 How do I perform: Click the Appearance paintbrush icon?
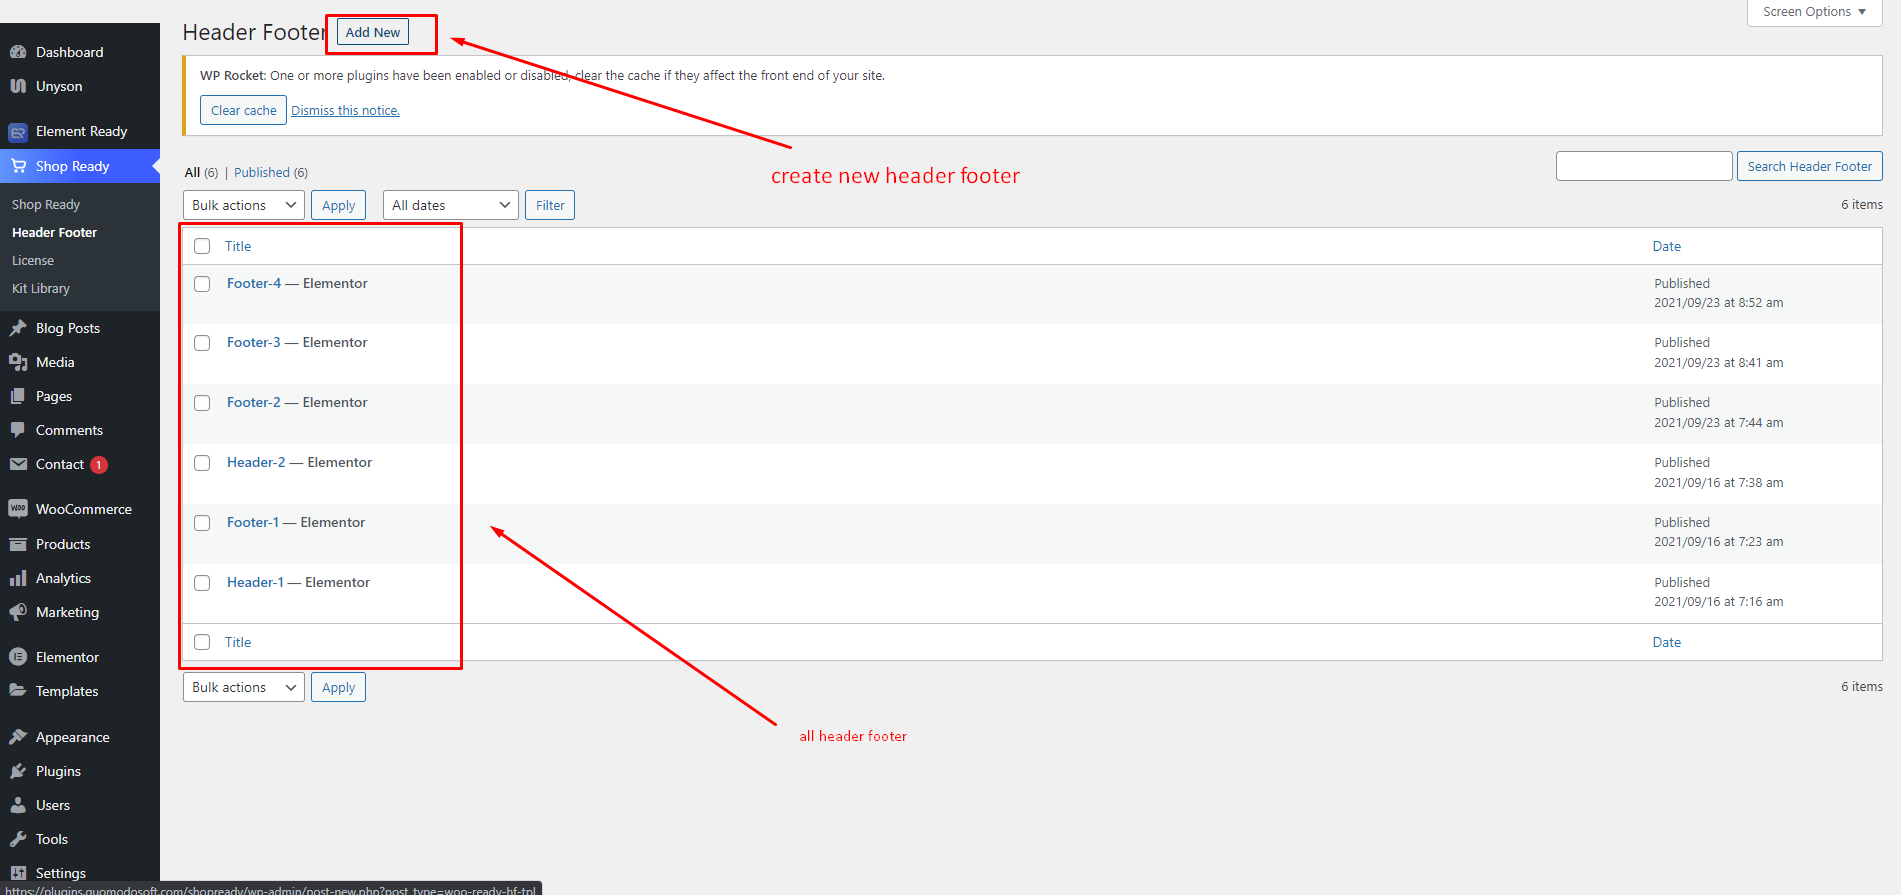pos(18,737)
